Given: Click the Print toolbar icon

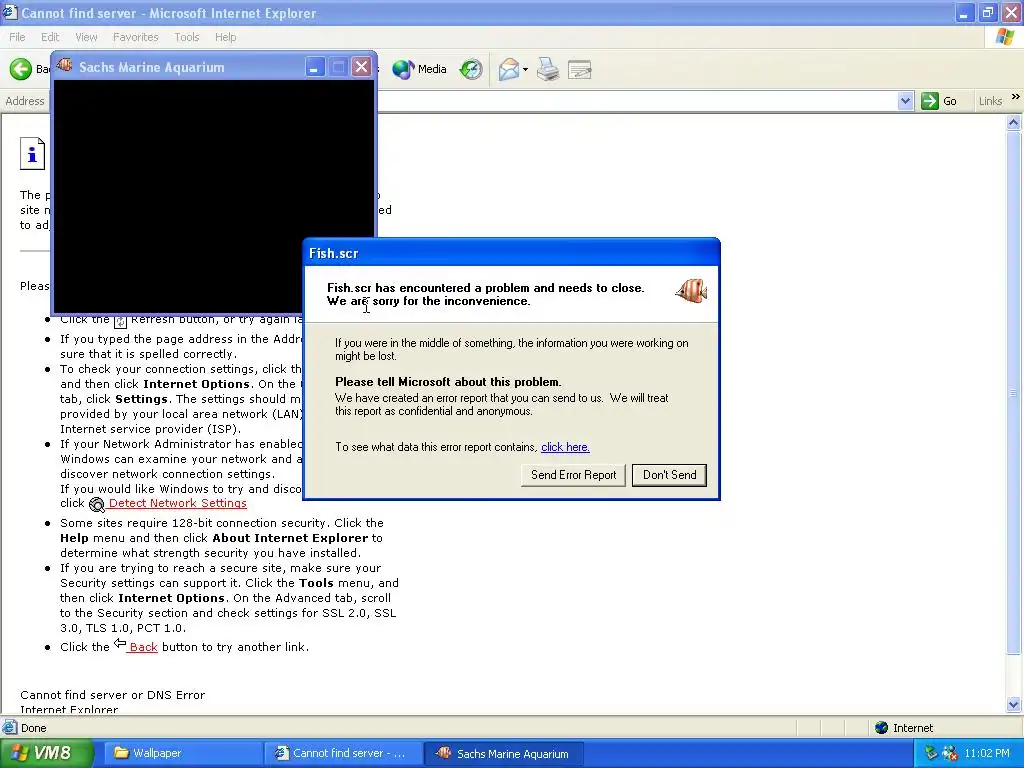Looking at the screenshot, I should pos(548,69).
